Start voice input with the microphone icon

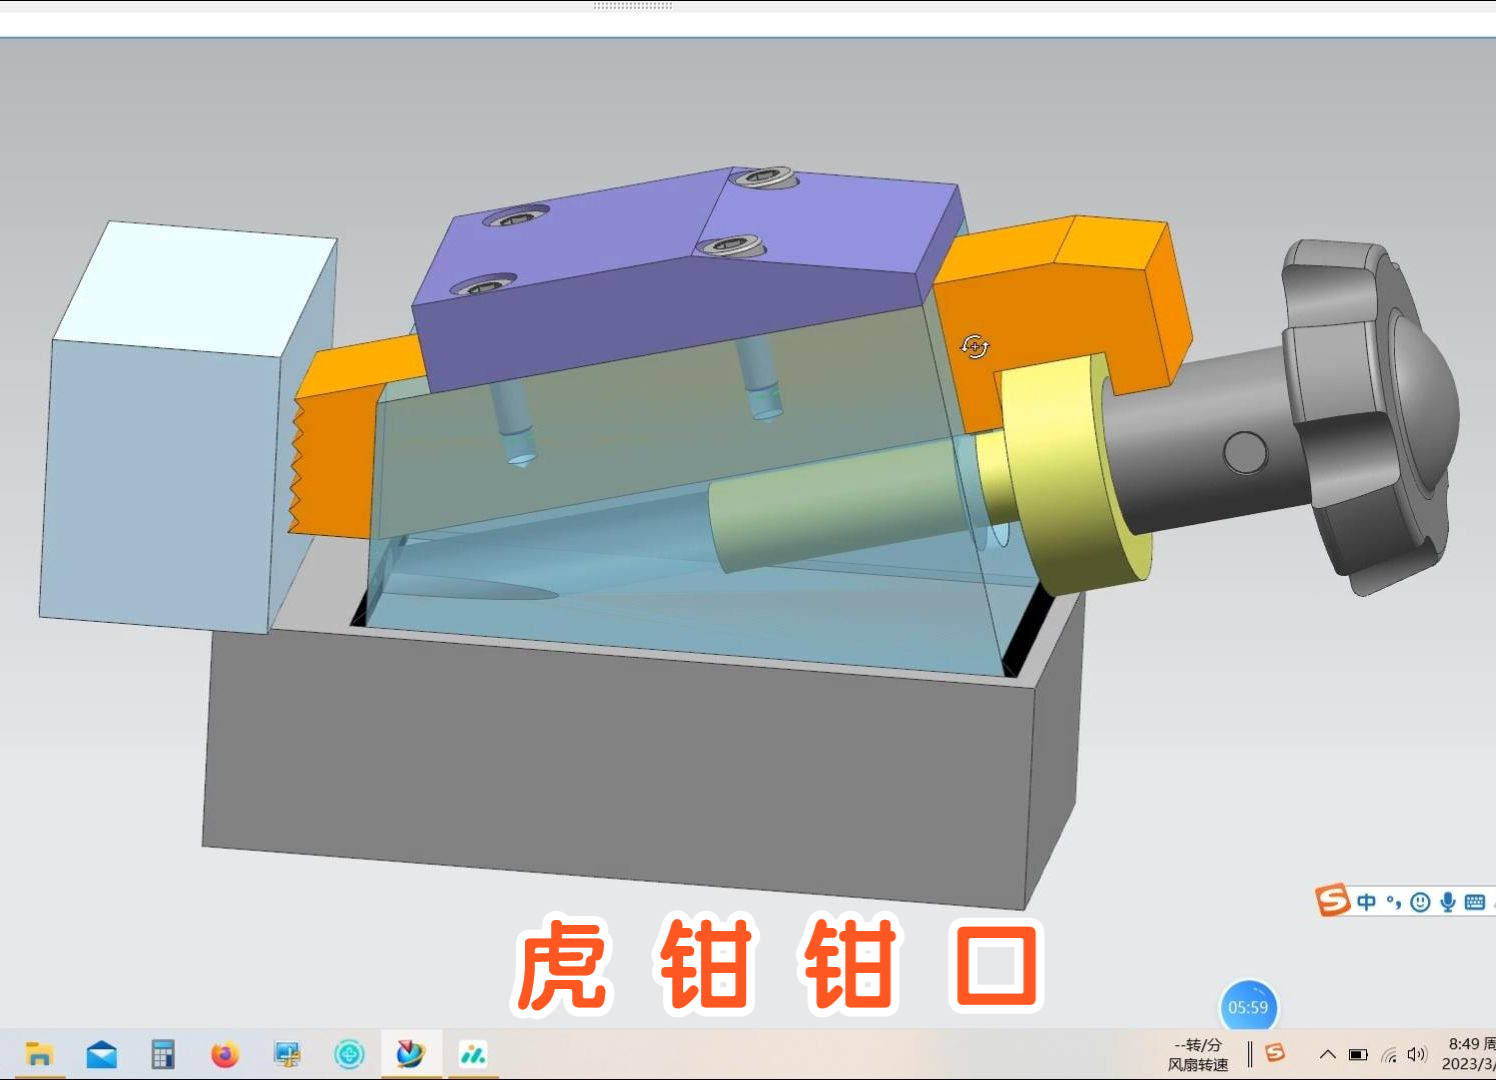[x=1447, y=902]
